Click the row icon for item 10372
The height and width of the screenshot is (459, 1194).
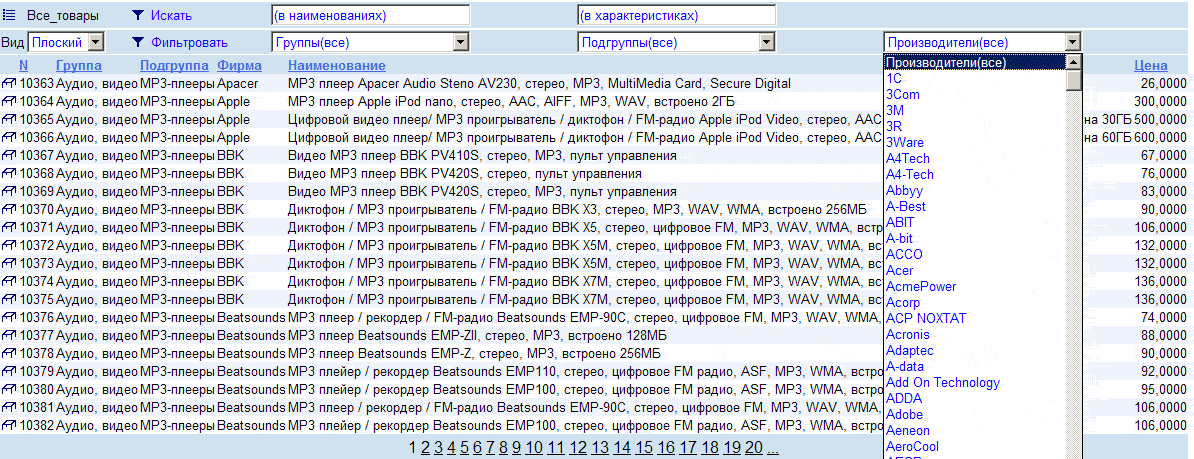10,245
